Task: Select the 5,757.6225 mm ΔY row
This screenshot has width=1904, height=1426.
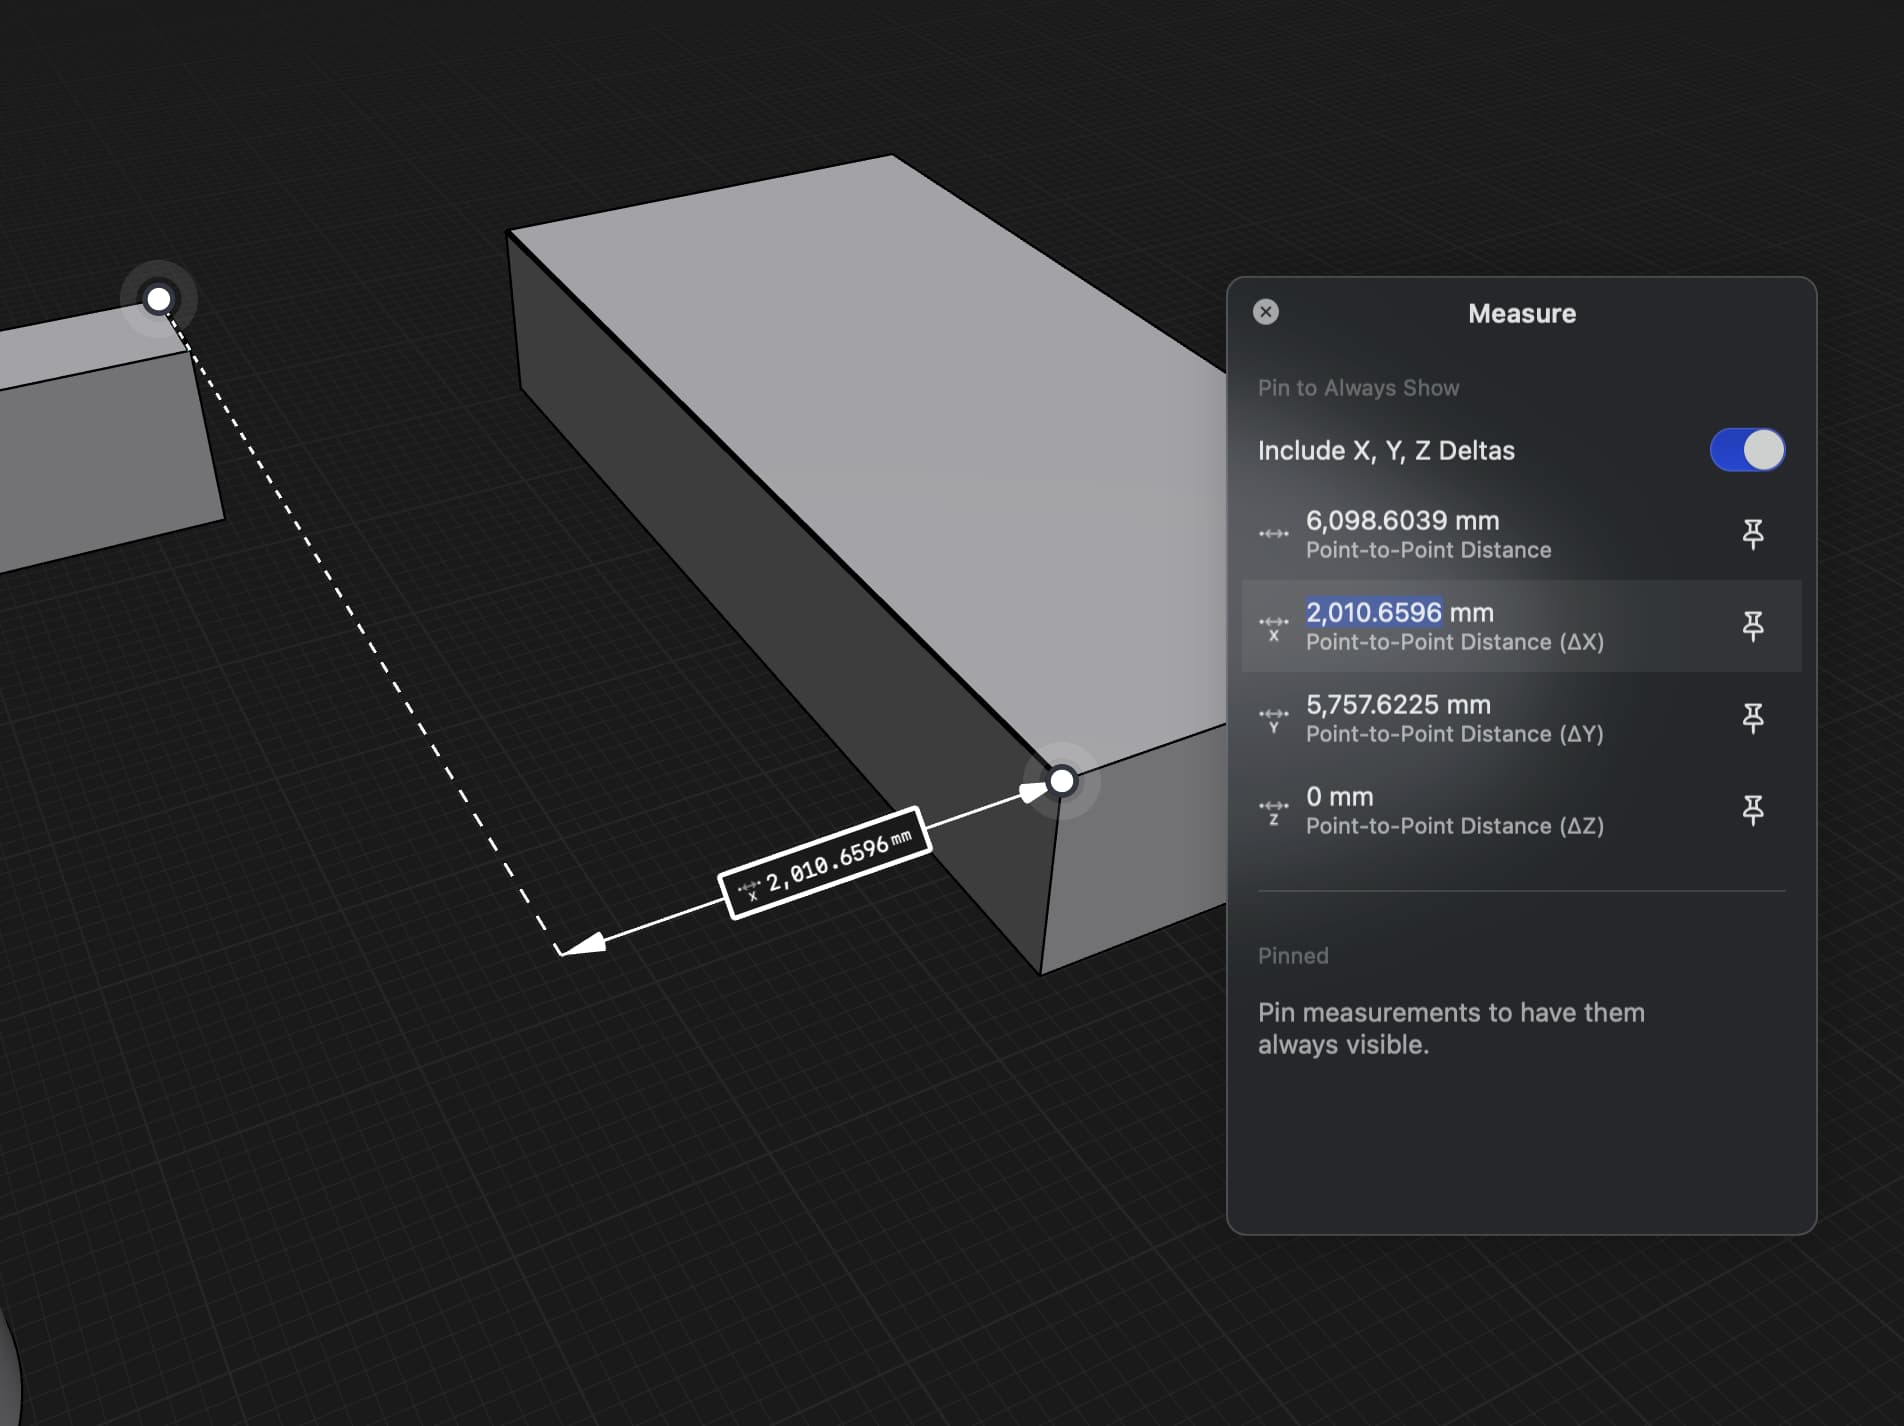Action: click(x=1521, y=718)
